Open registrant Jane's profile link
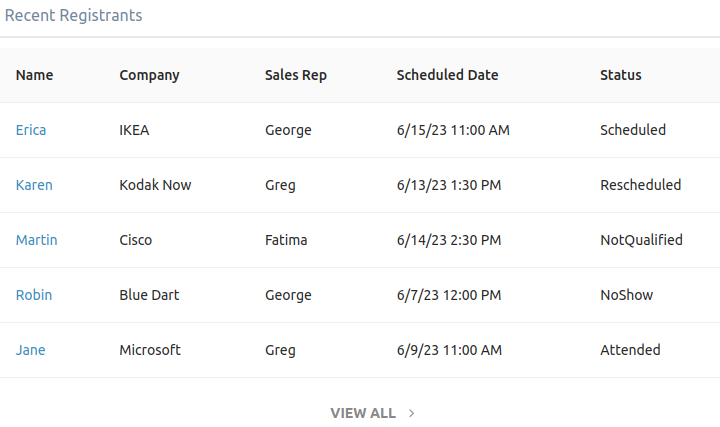The image size is (720, 427). coord(30,350)
